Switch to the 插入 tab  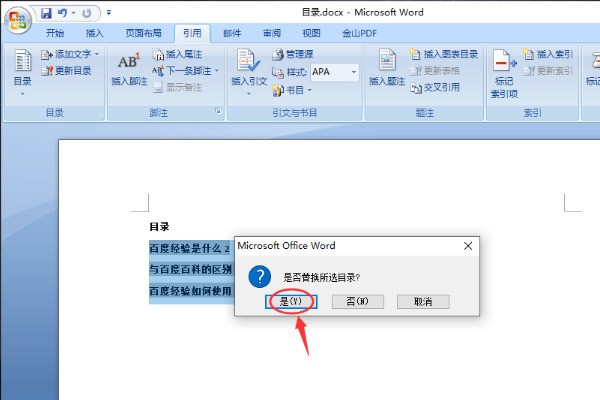[x=95, y=33]
